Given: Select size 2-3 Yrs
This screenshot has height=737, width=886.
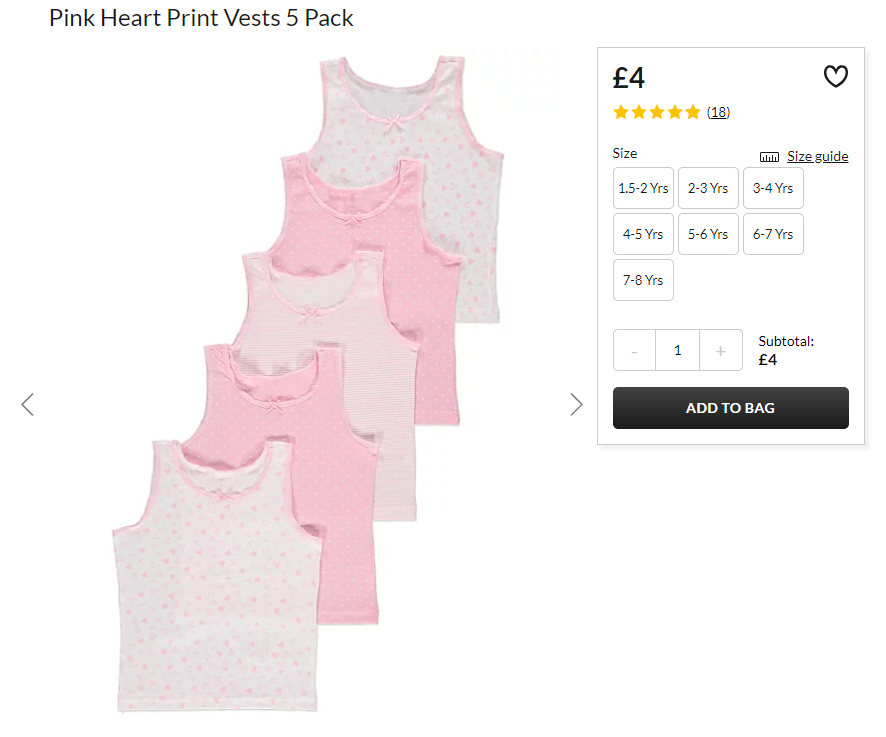Looking at the screenshot, I should click(708, 188).
